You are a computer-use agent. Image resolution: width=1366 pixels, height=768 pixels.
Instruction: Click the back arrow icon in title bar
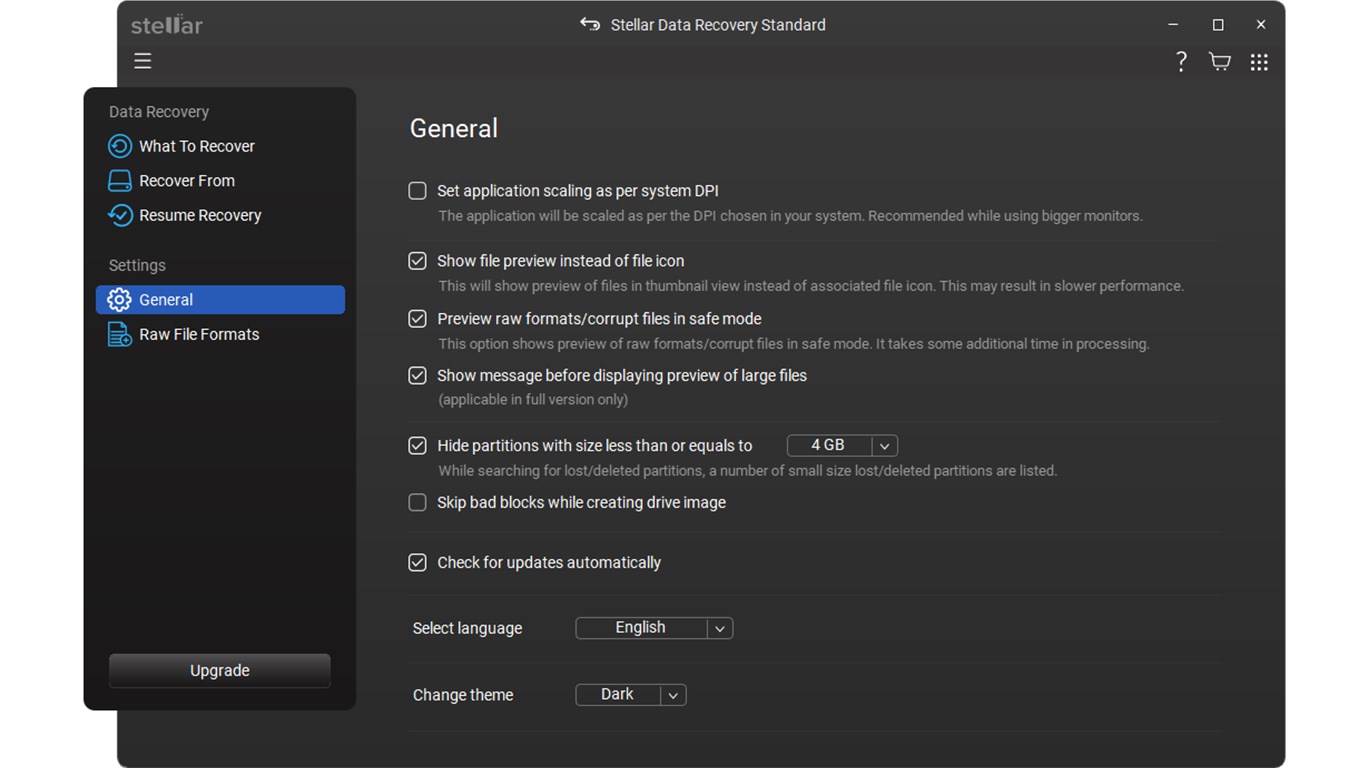point(590,24)
